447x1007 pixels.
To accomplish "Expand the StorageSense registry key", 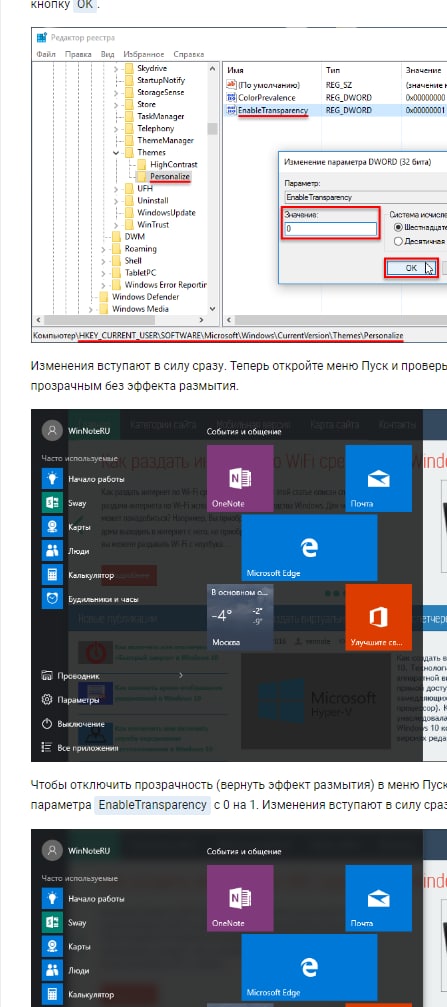I will [x=116, y=92].
